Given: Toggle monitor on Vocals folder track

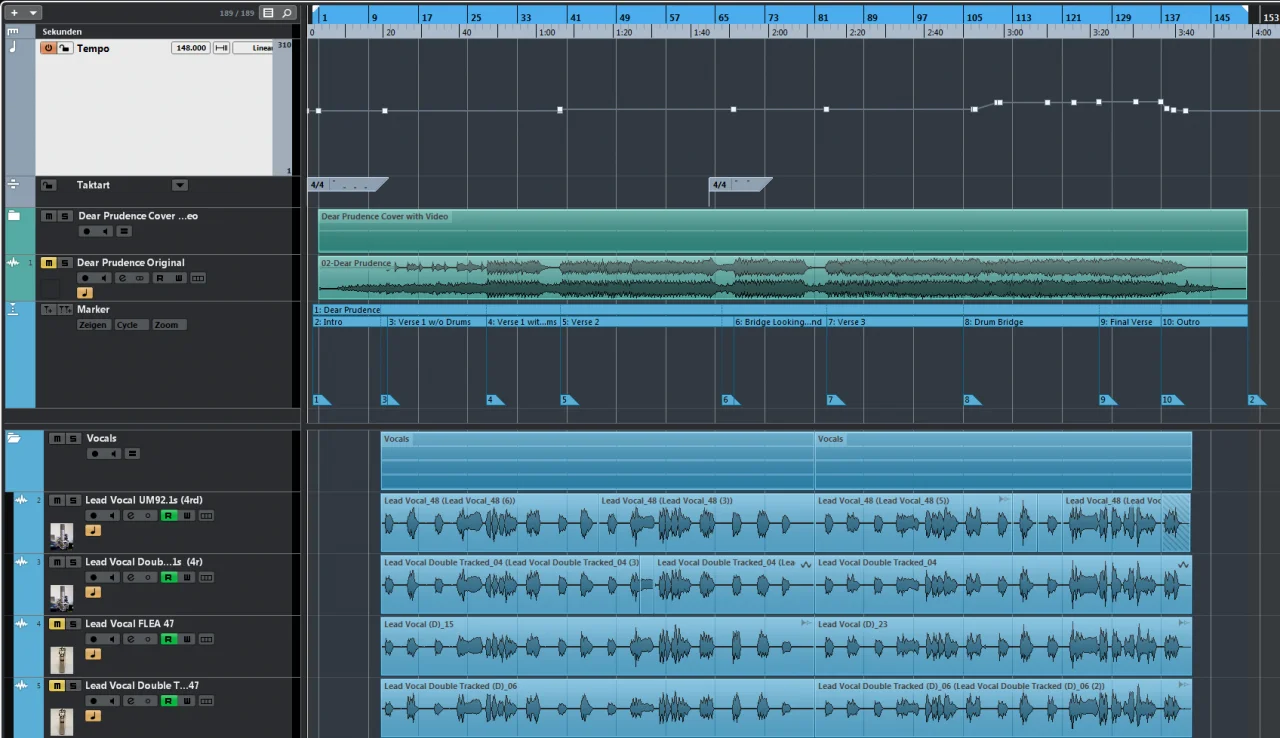Looking at the screenshot, I should tap(113, 454).
